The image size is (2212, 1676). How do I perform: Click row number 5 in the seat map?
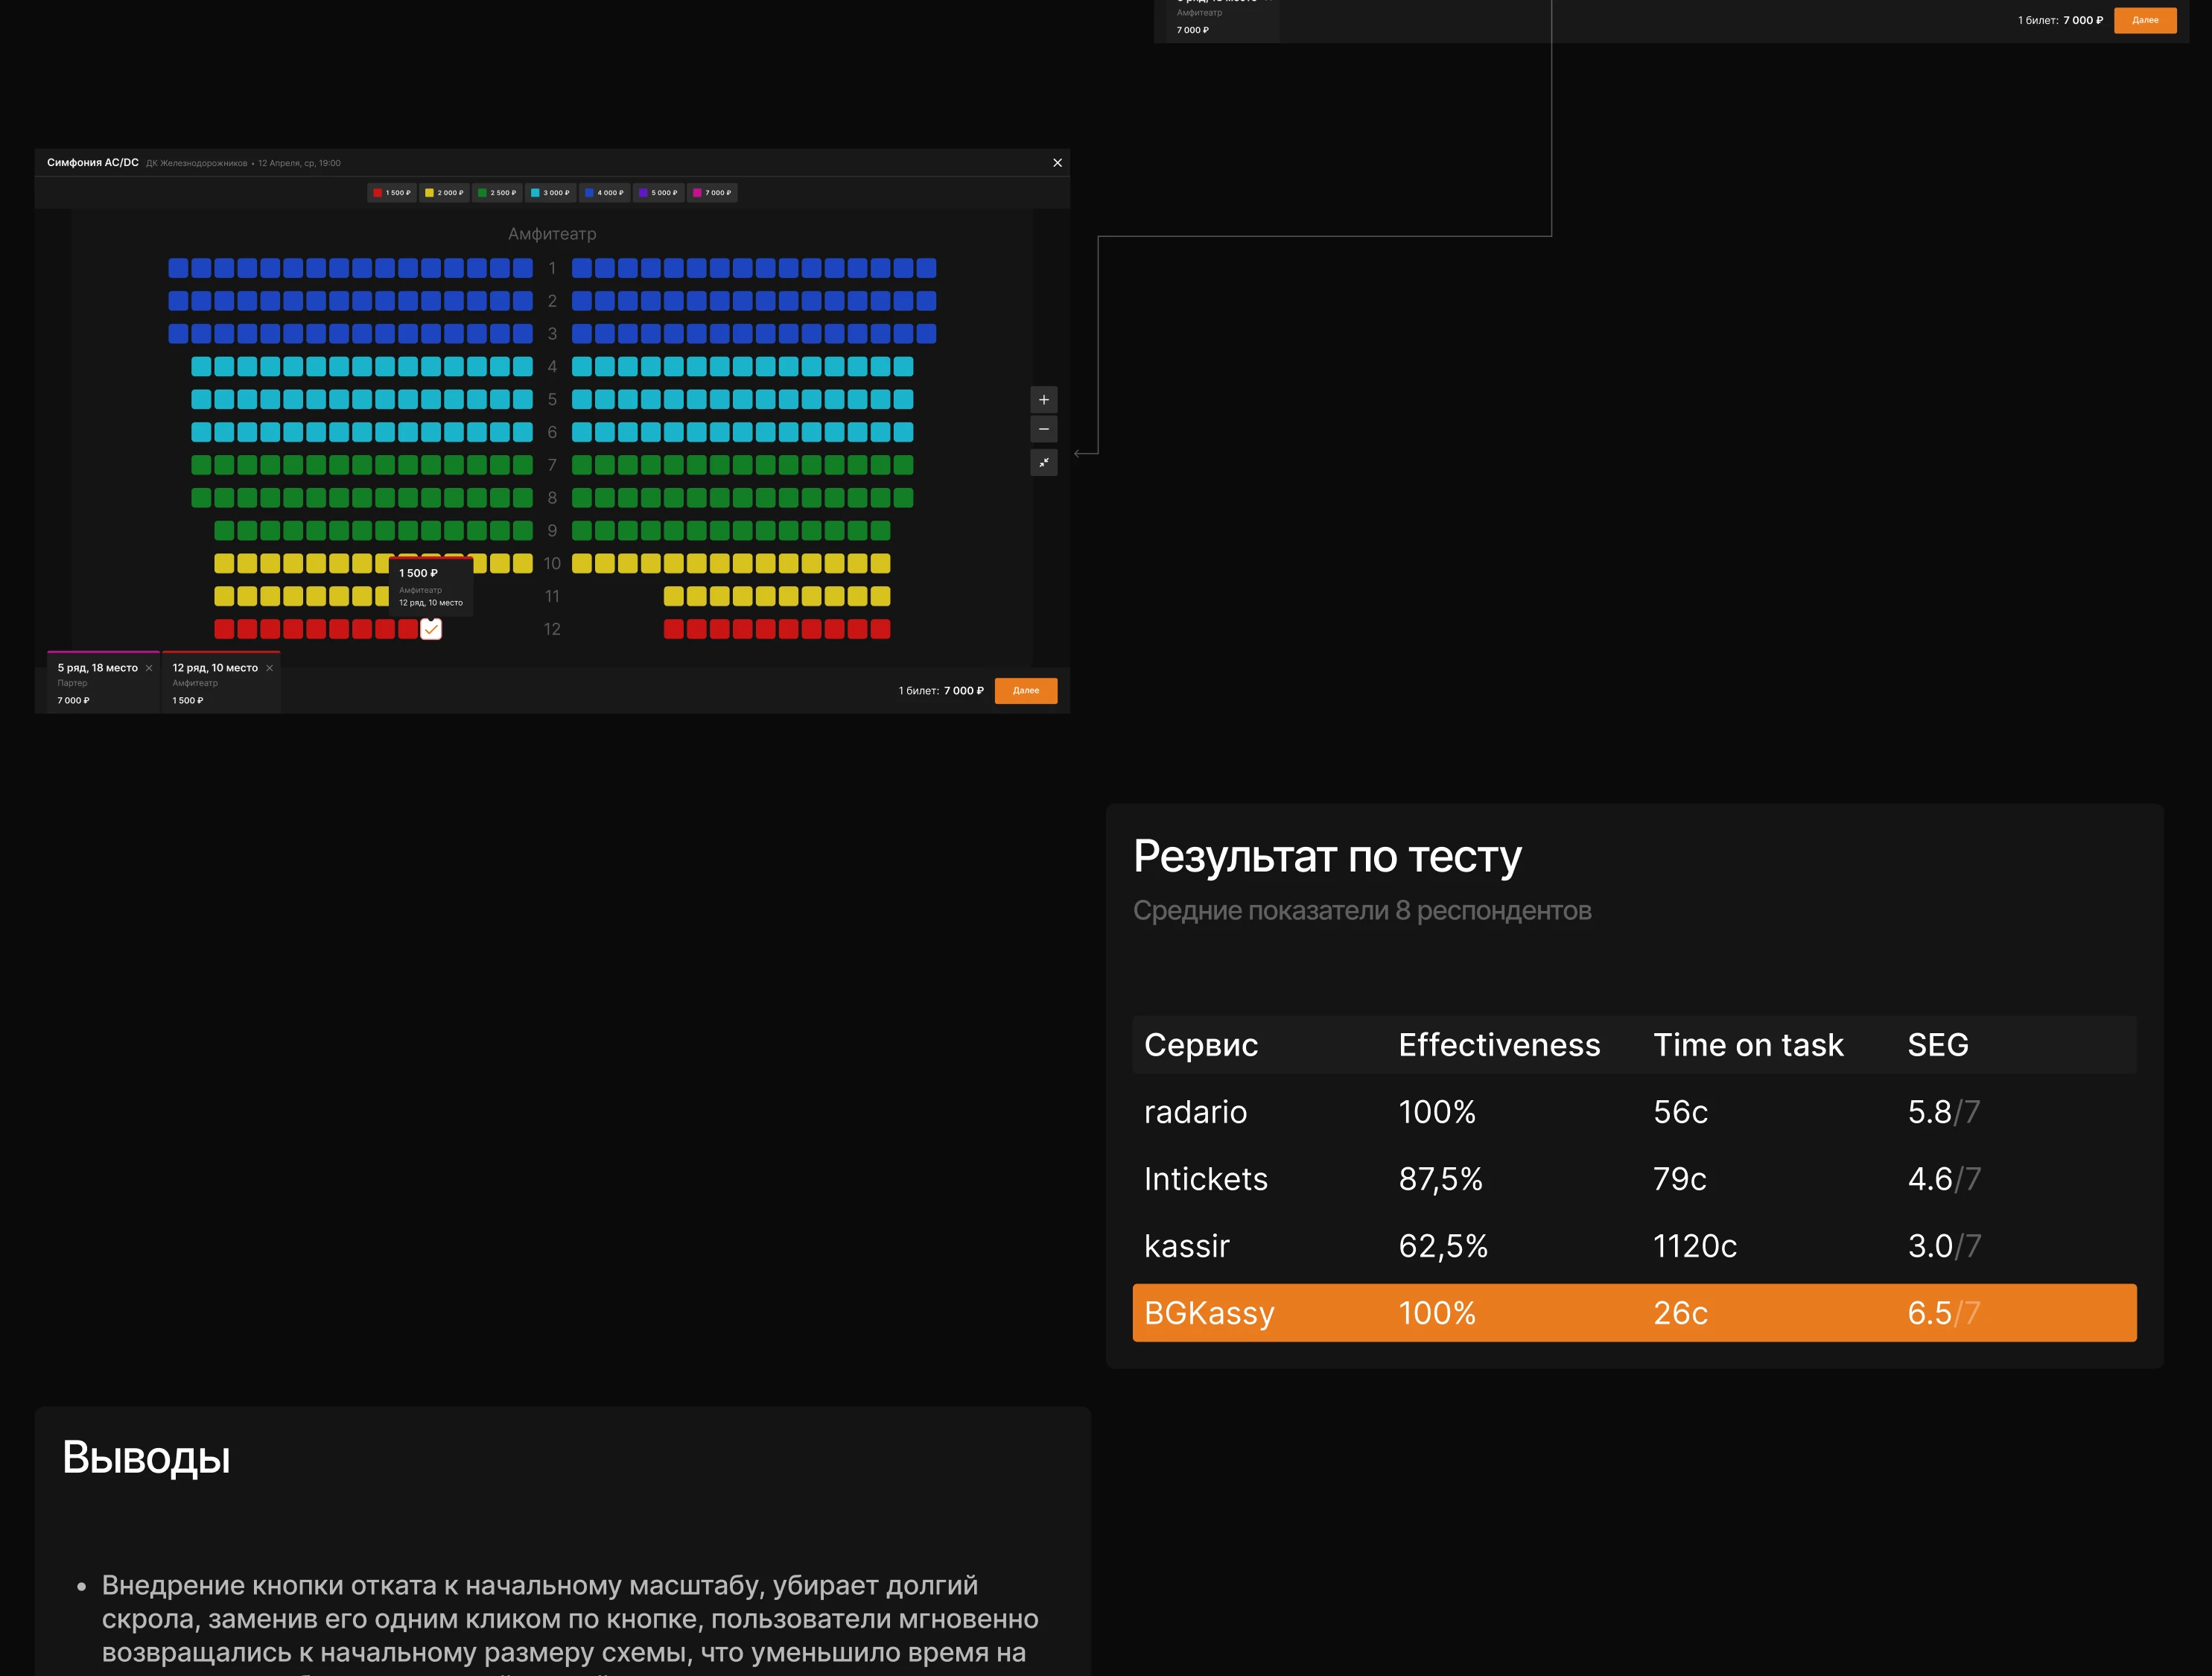pyautogui.click(x=552, y=400)
